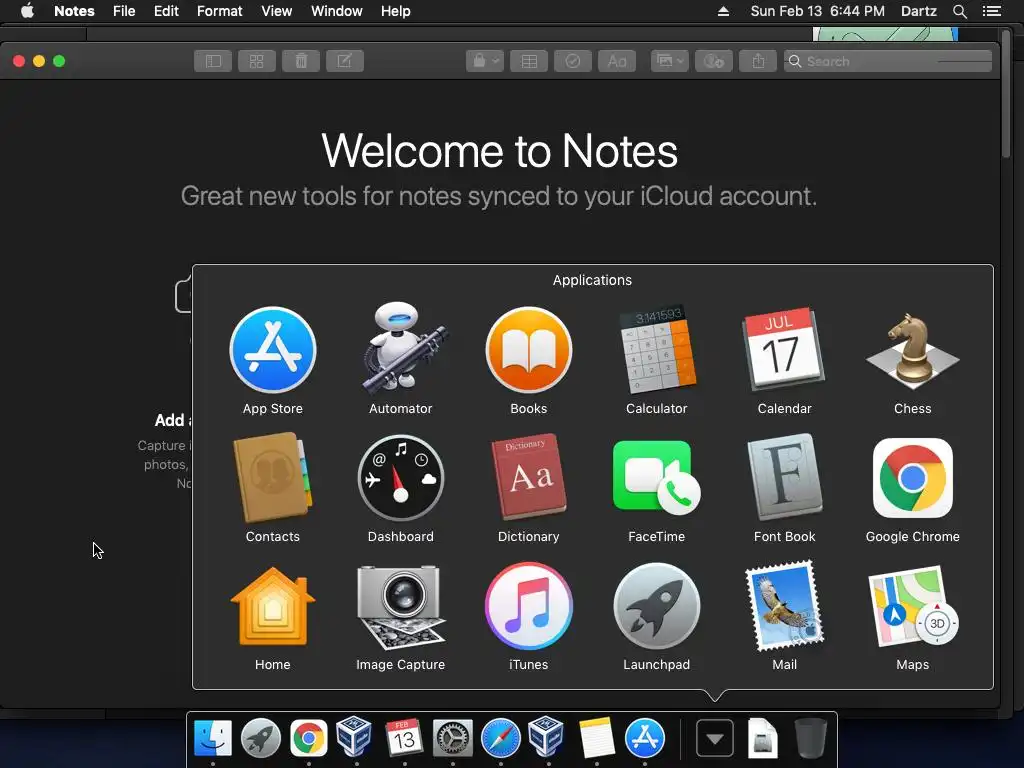Open Calendar showing 13 in the Dock
Screen dimensions: 1024x768
point(404,738)
